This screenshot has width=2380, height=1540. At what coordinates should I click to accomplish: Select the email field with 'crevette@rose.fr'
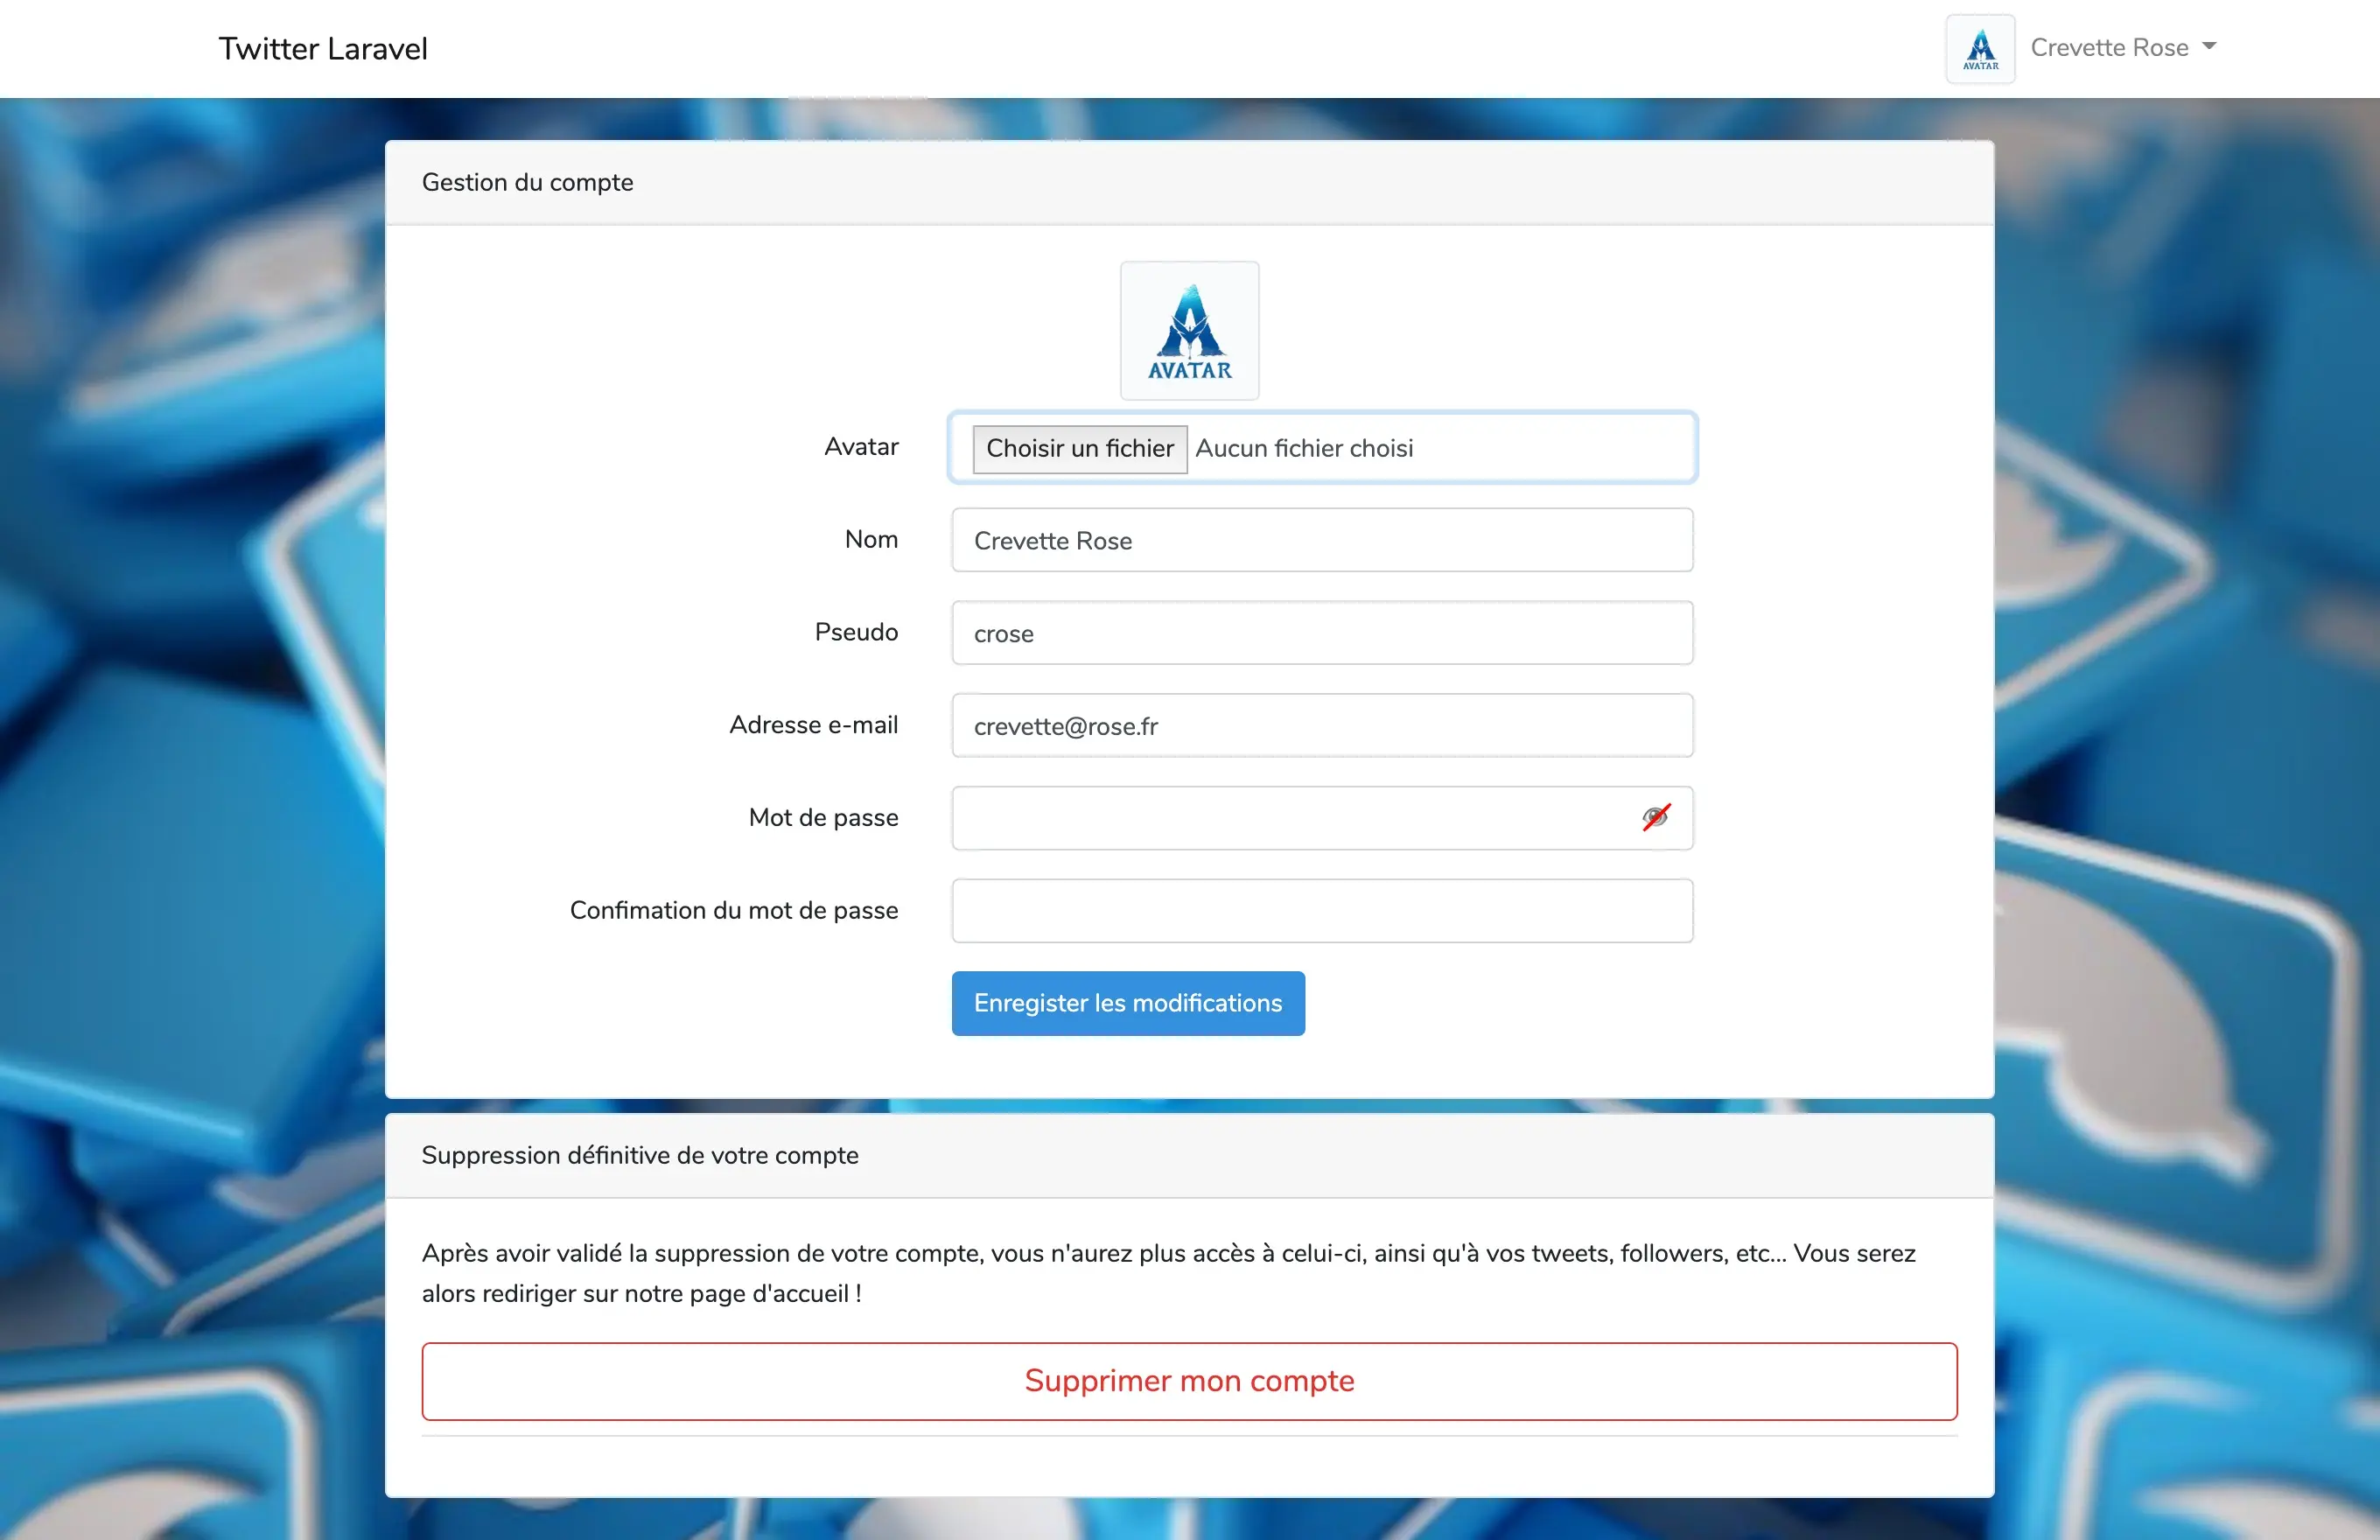1322,725
